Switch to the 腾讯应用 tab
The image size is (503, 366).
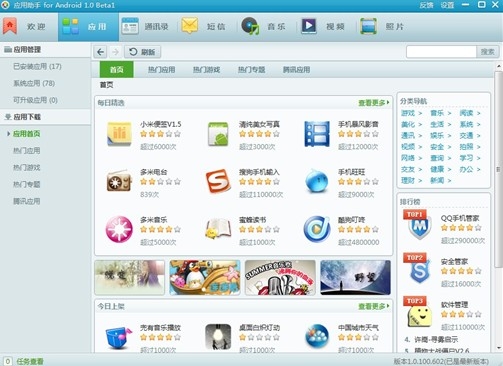[296, 70]
